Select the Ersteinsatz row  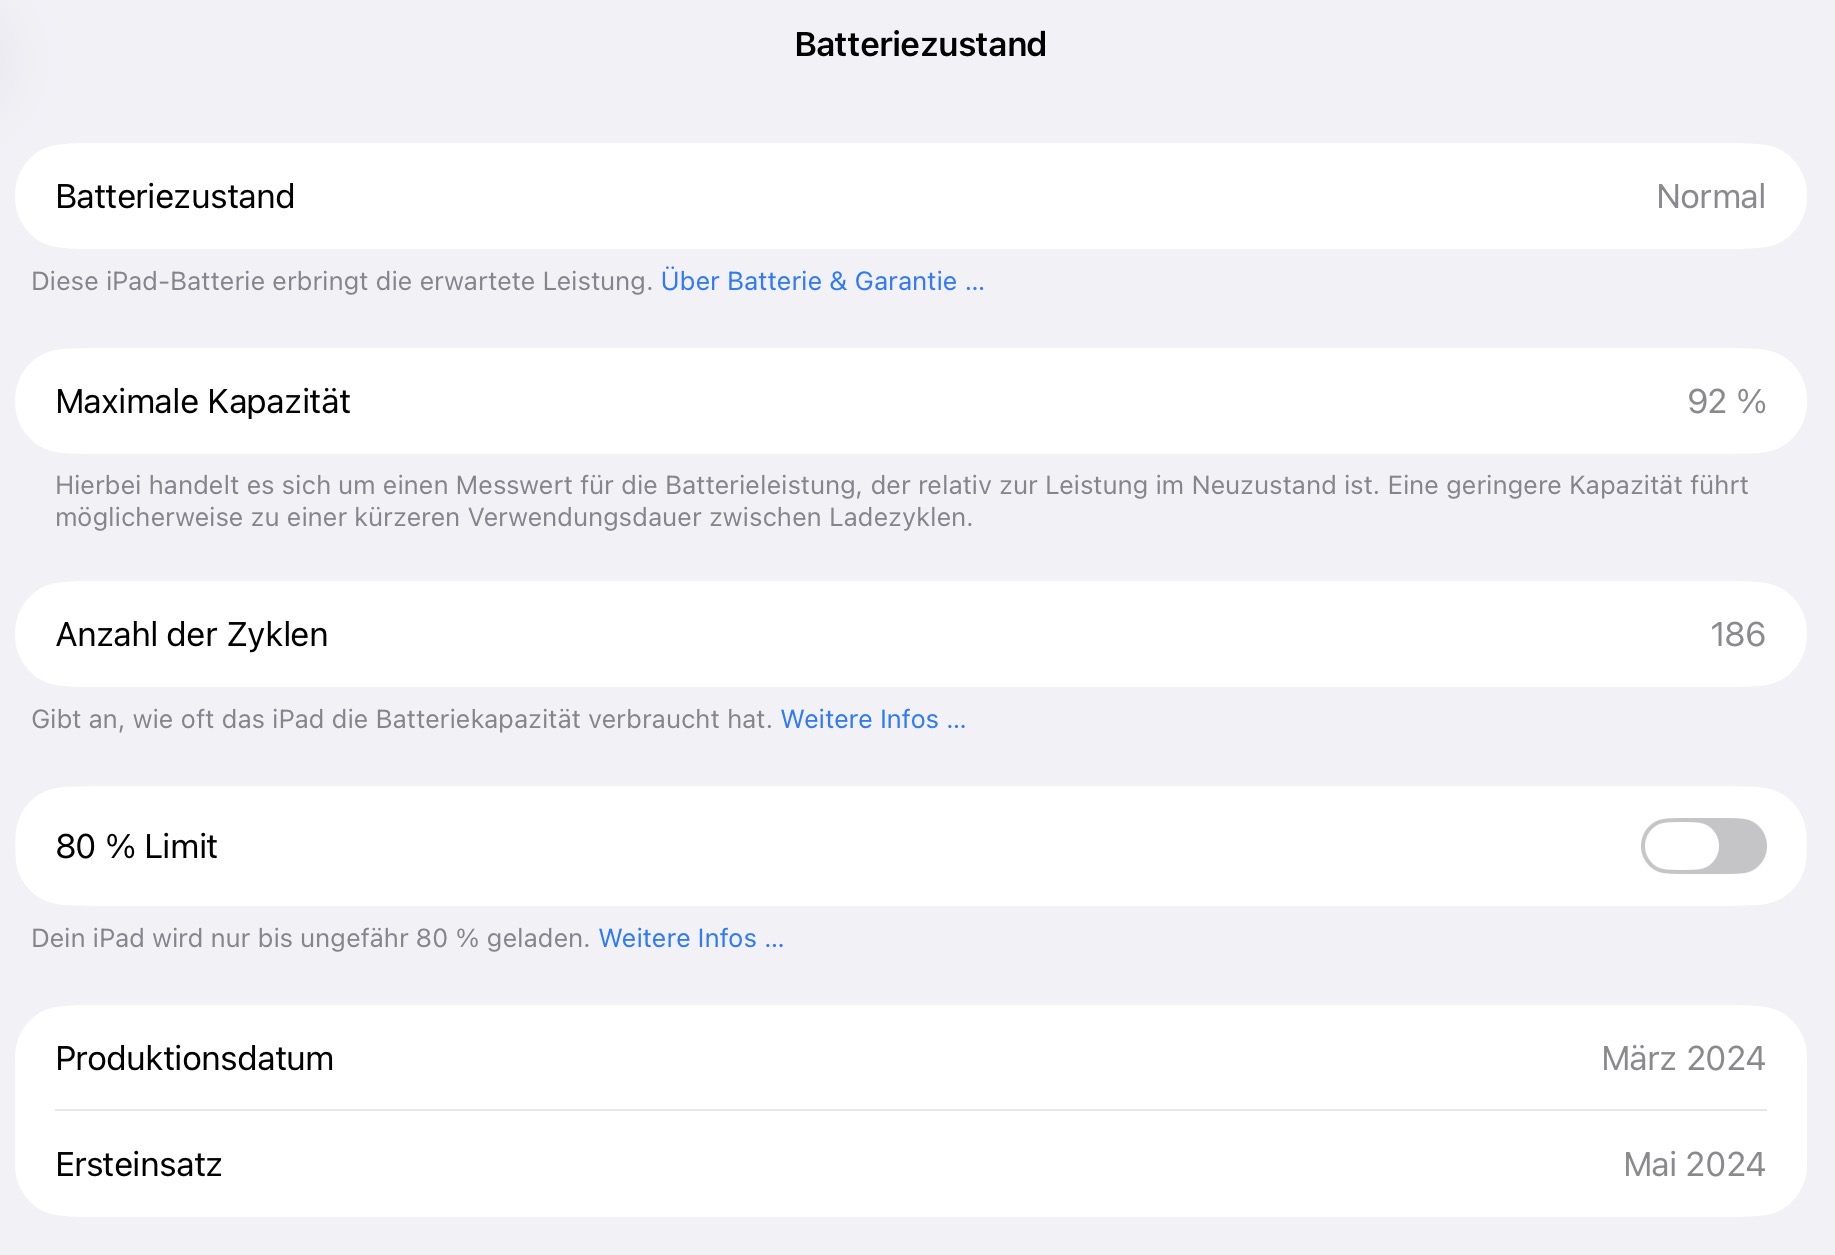tap(911, 1164)
